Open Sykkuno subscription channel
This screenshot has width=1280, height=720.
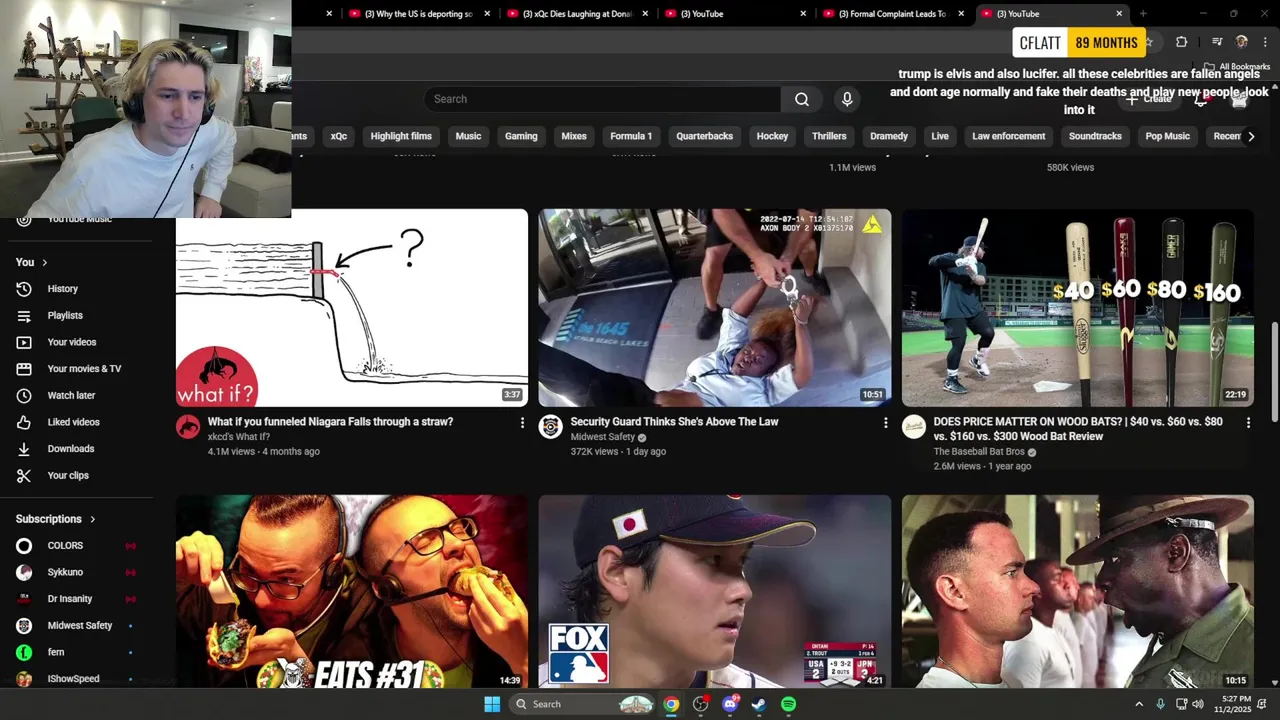65,572
